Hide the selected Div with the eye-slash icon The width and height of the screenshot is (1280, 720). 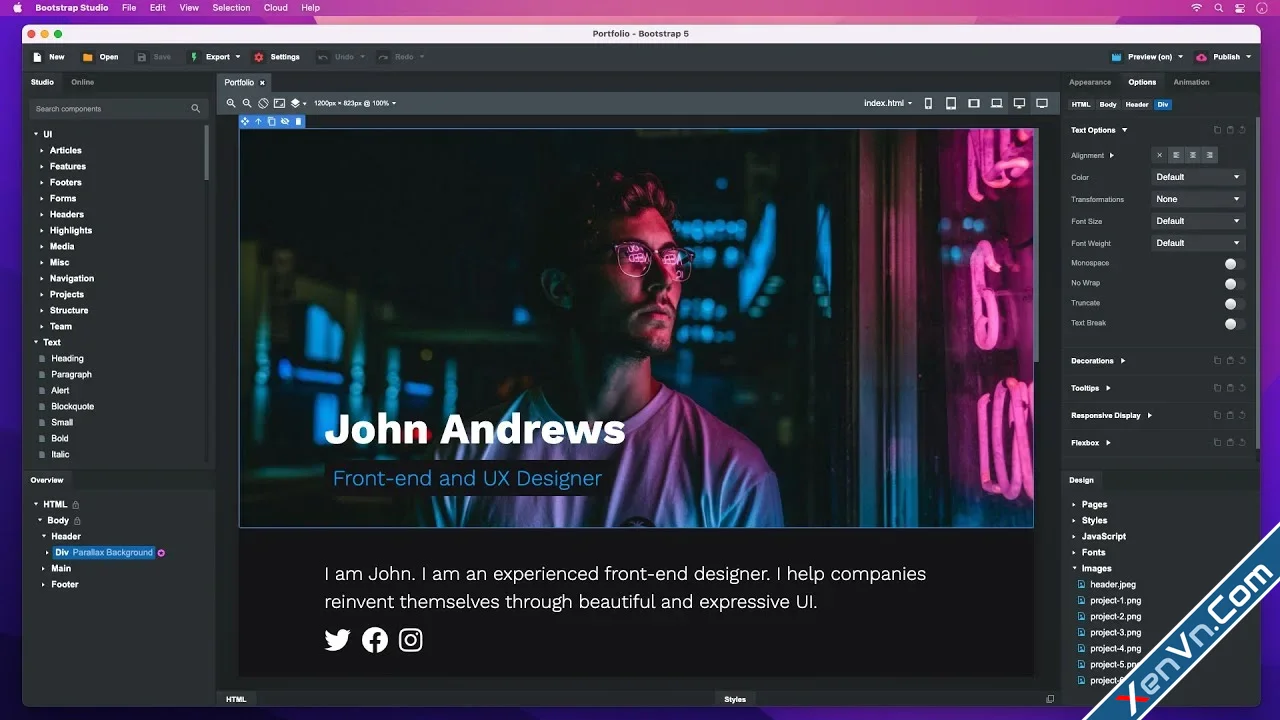284,121
